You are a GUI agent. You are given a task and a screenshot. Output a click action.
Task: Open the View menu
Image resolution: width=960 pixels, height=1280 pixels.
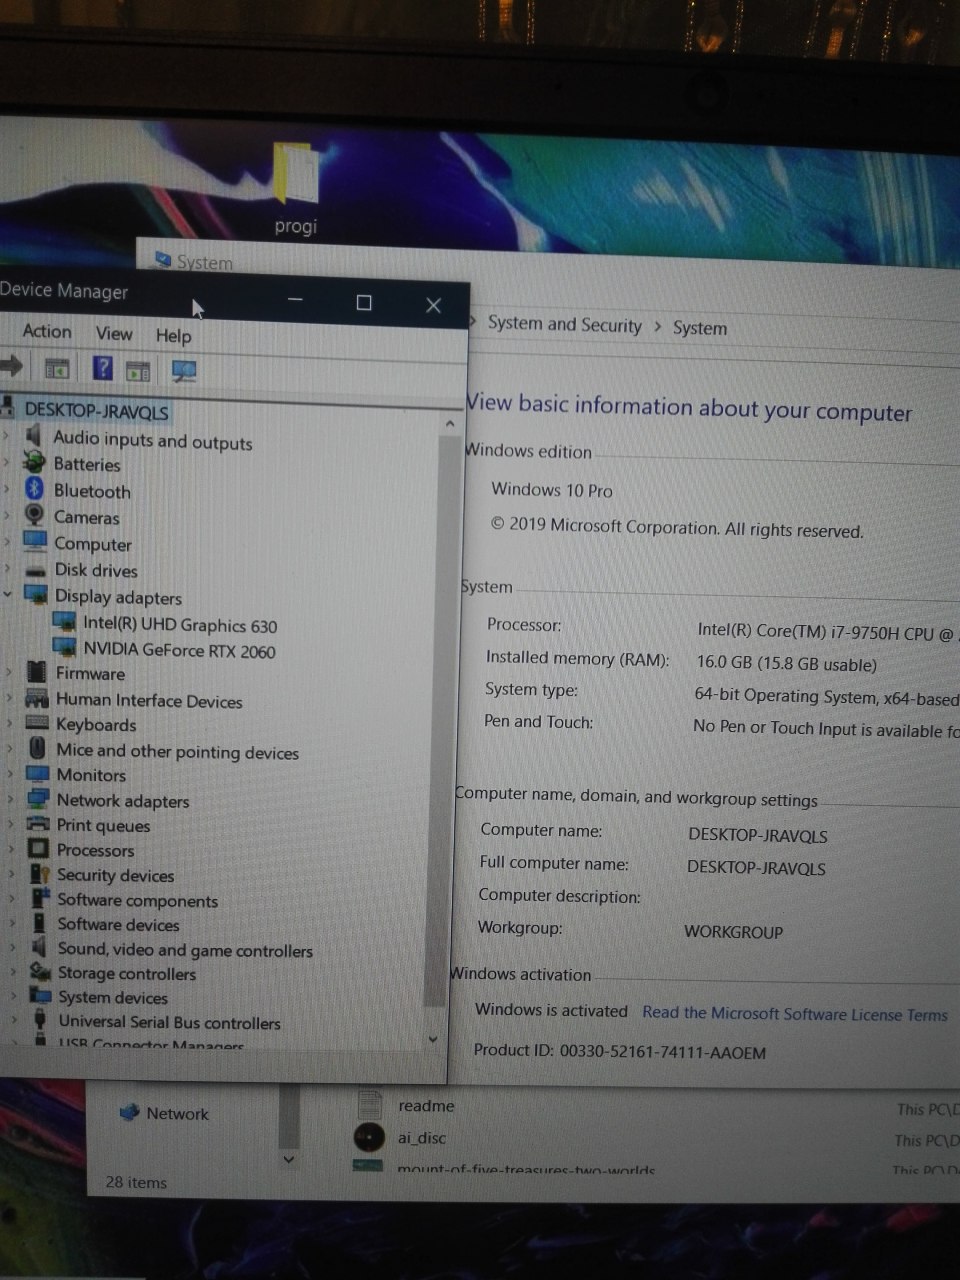pyautogui.click(x=114, y=333)
